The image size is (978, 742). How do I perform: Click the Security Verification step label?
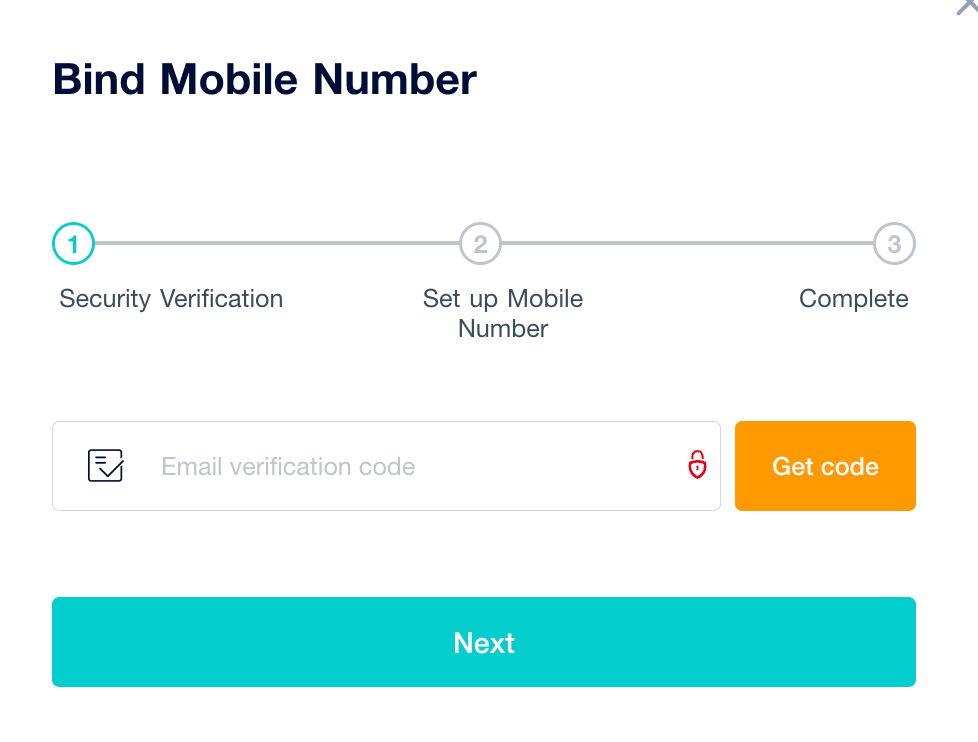pyautogui.click(x=171, y=298)
